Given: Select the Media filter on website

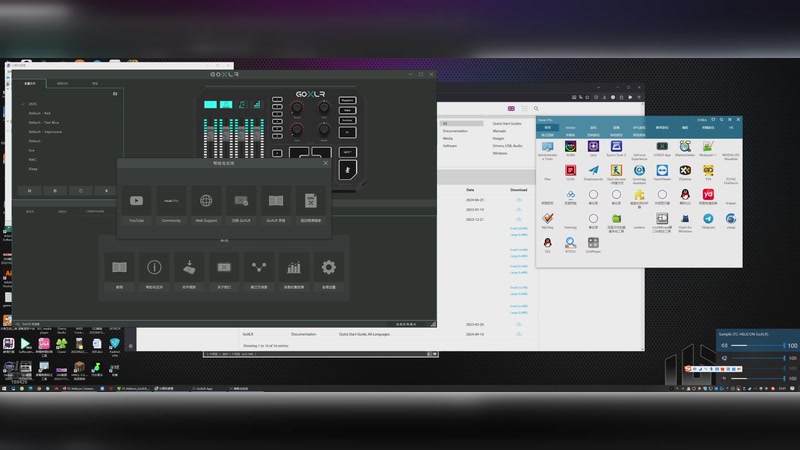Looking at the screenshot, I should coord(448,138).
